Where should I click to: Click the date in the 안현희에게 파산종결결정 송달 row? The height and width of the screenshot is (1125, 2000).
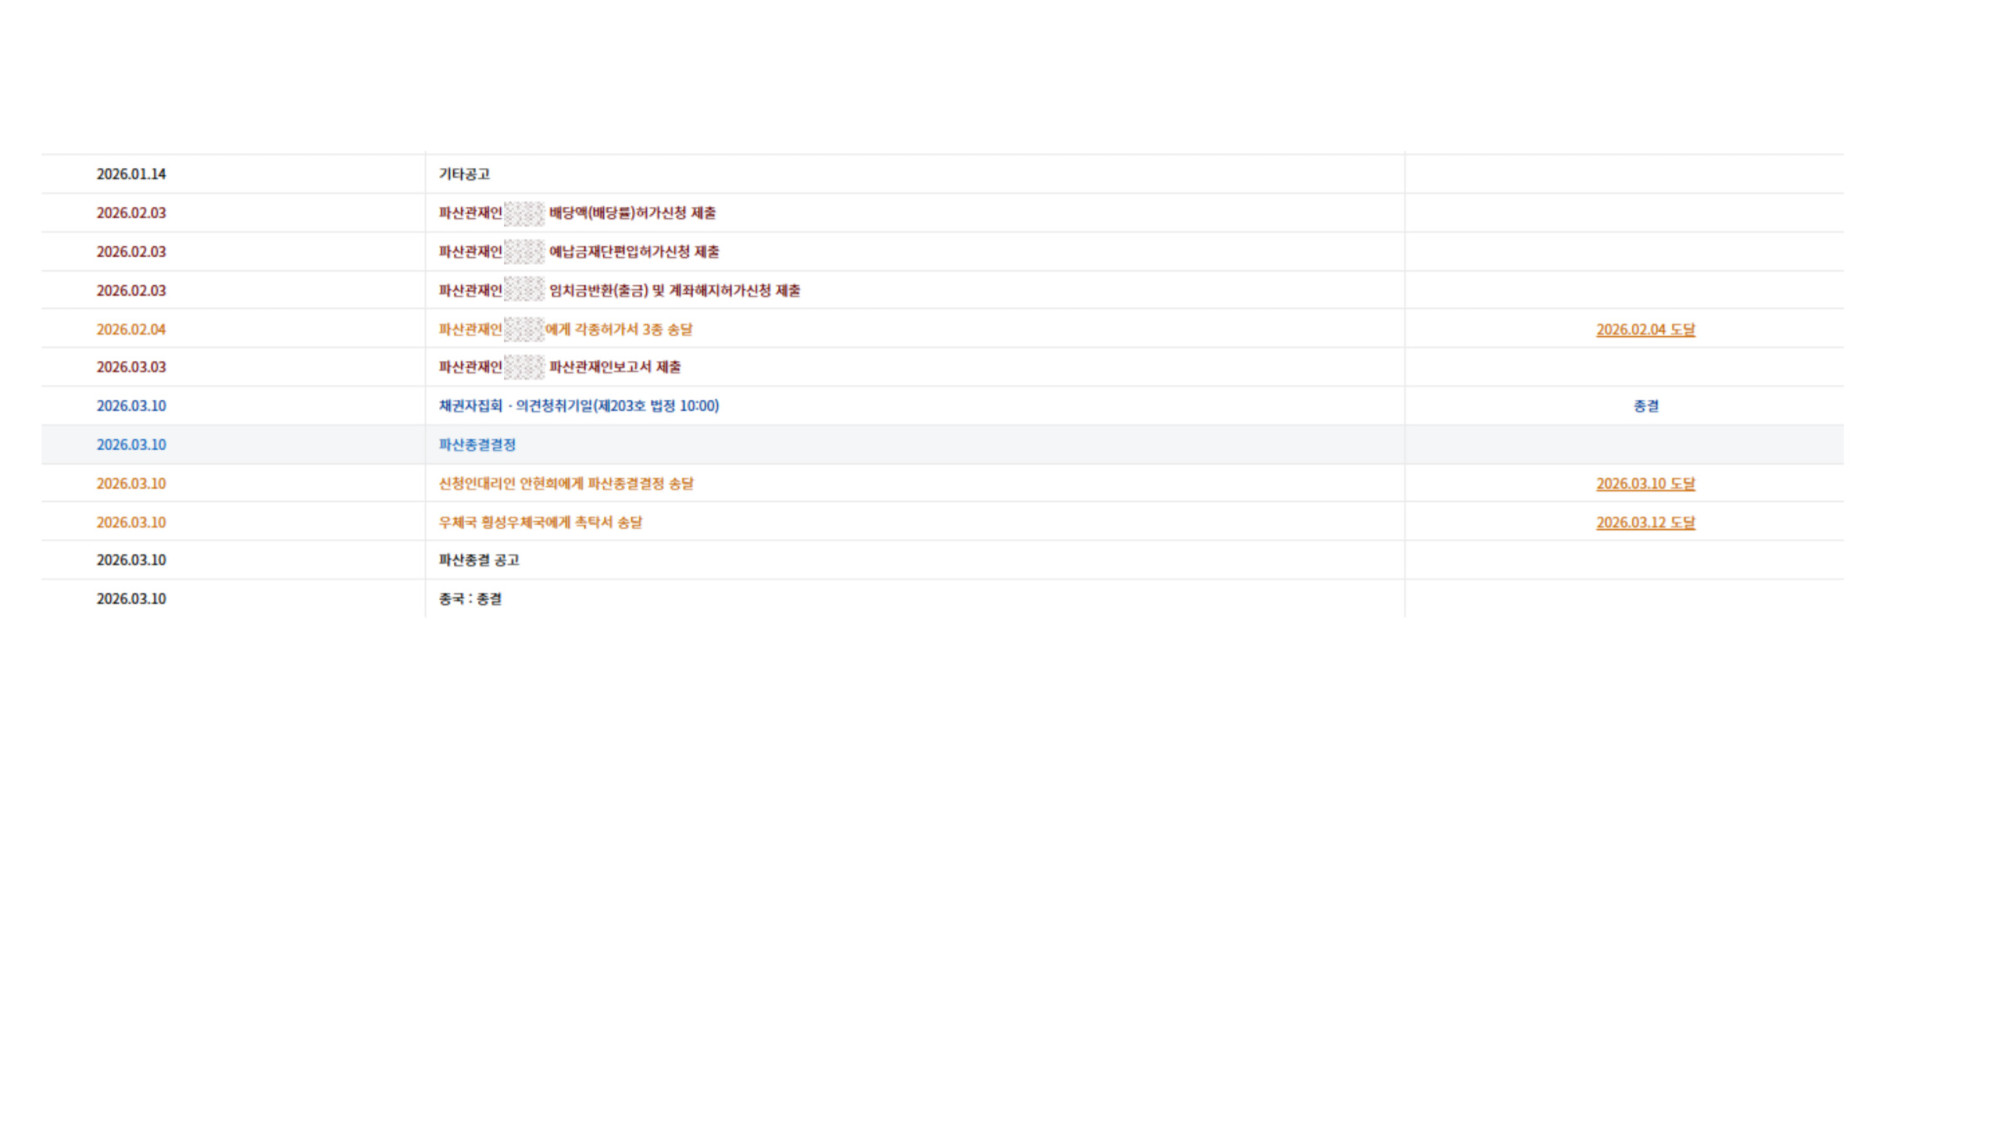(x=131, y=483)
